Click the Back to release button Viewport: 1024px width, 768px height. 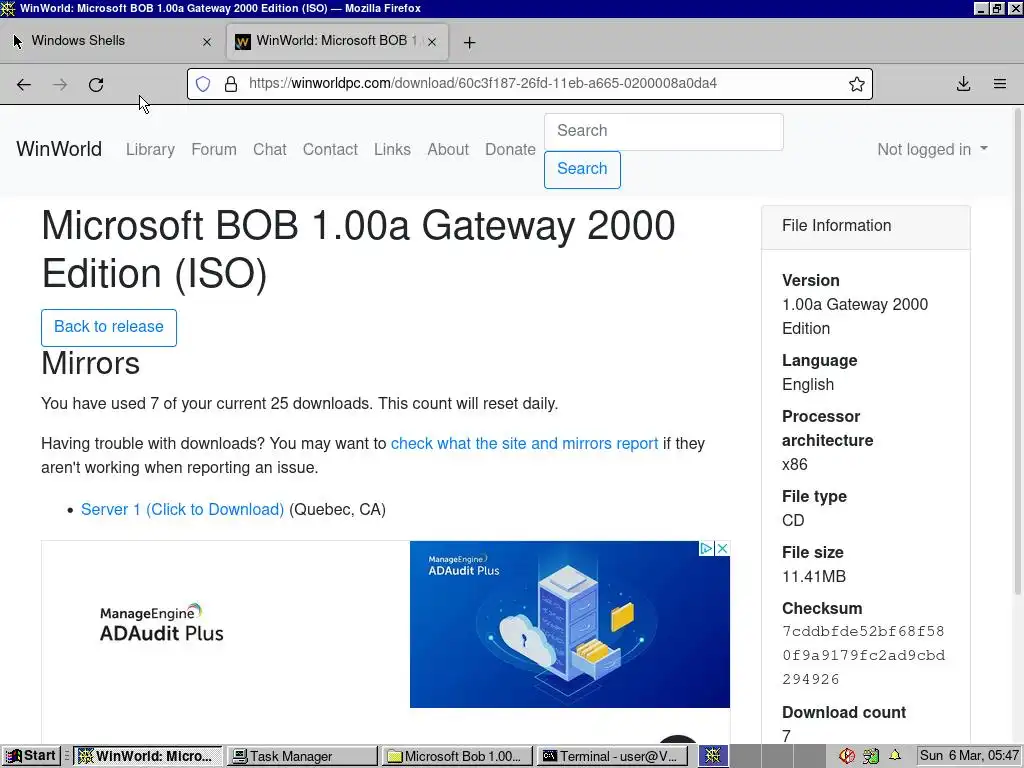tap(108, 327)
